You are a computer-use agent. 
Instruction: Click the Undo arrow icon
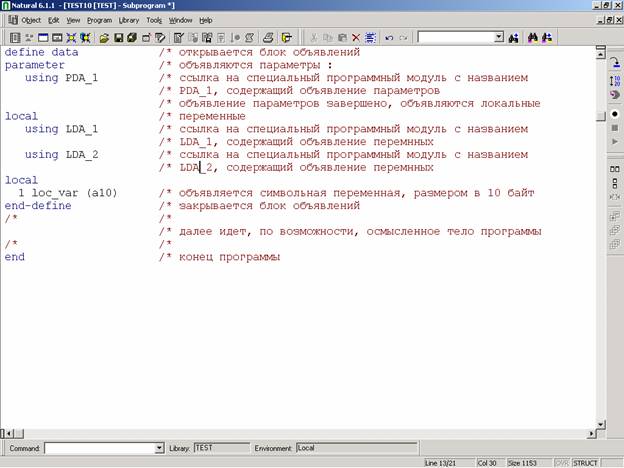click(x=388, y=37)
